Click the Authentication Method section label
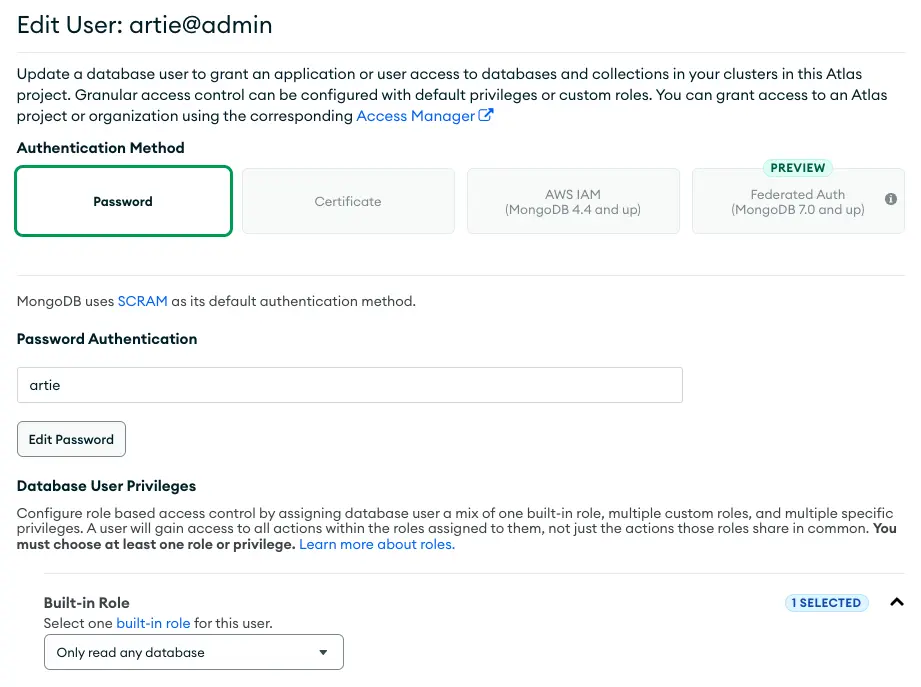This screenshot has width=921, height=687. pyautogui.click(x=100, y=147)
